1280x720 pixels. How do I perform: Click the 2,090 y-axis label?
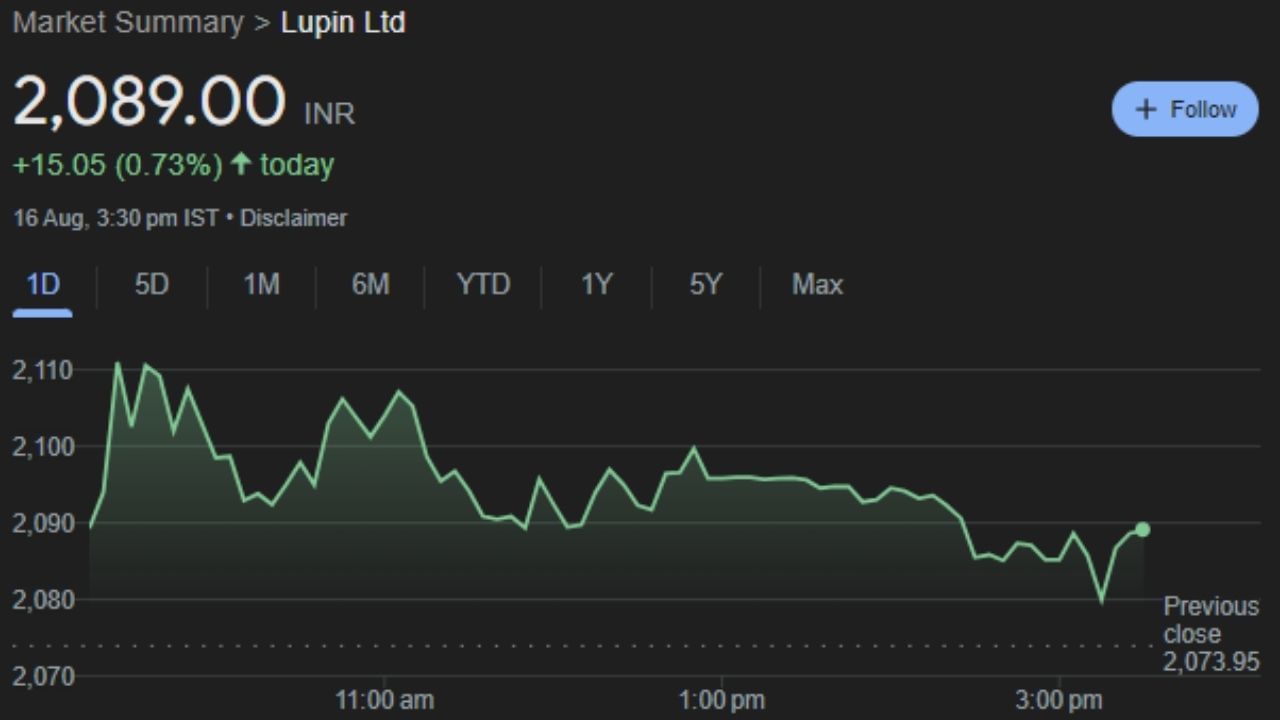point(42,523)
